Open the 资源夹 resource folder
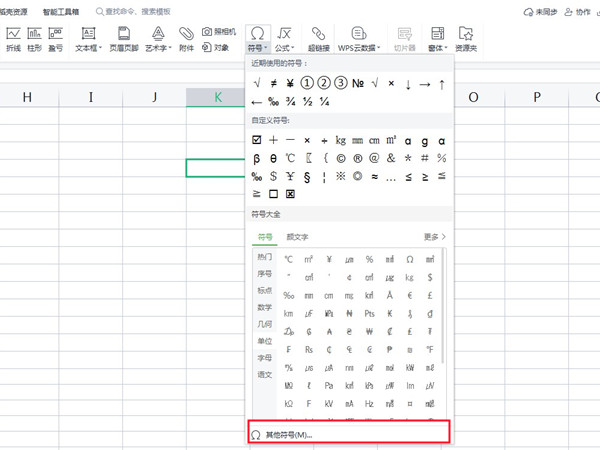Screen dimensions: 600x450 466,39
